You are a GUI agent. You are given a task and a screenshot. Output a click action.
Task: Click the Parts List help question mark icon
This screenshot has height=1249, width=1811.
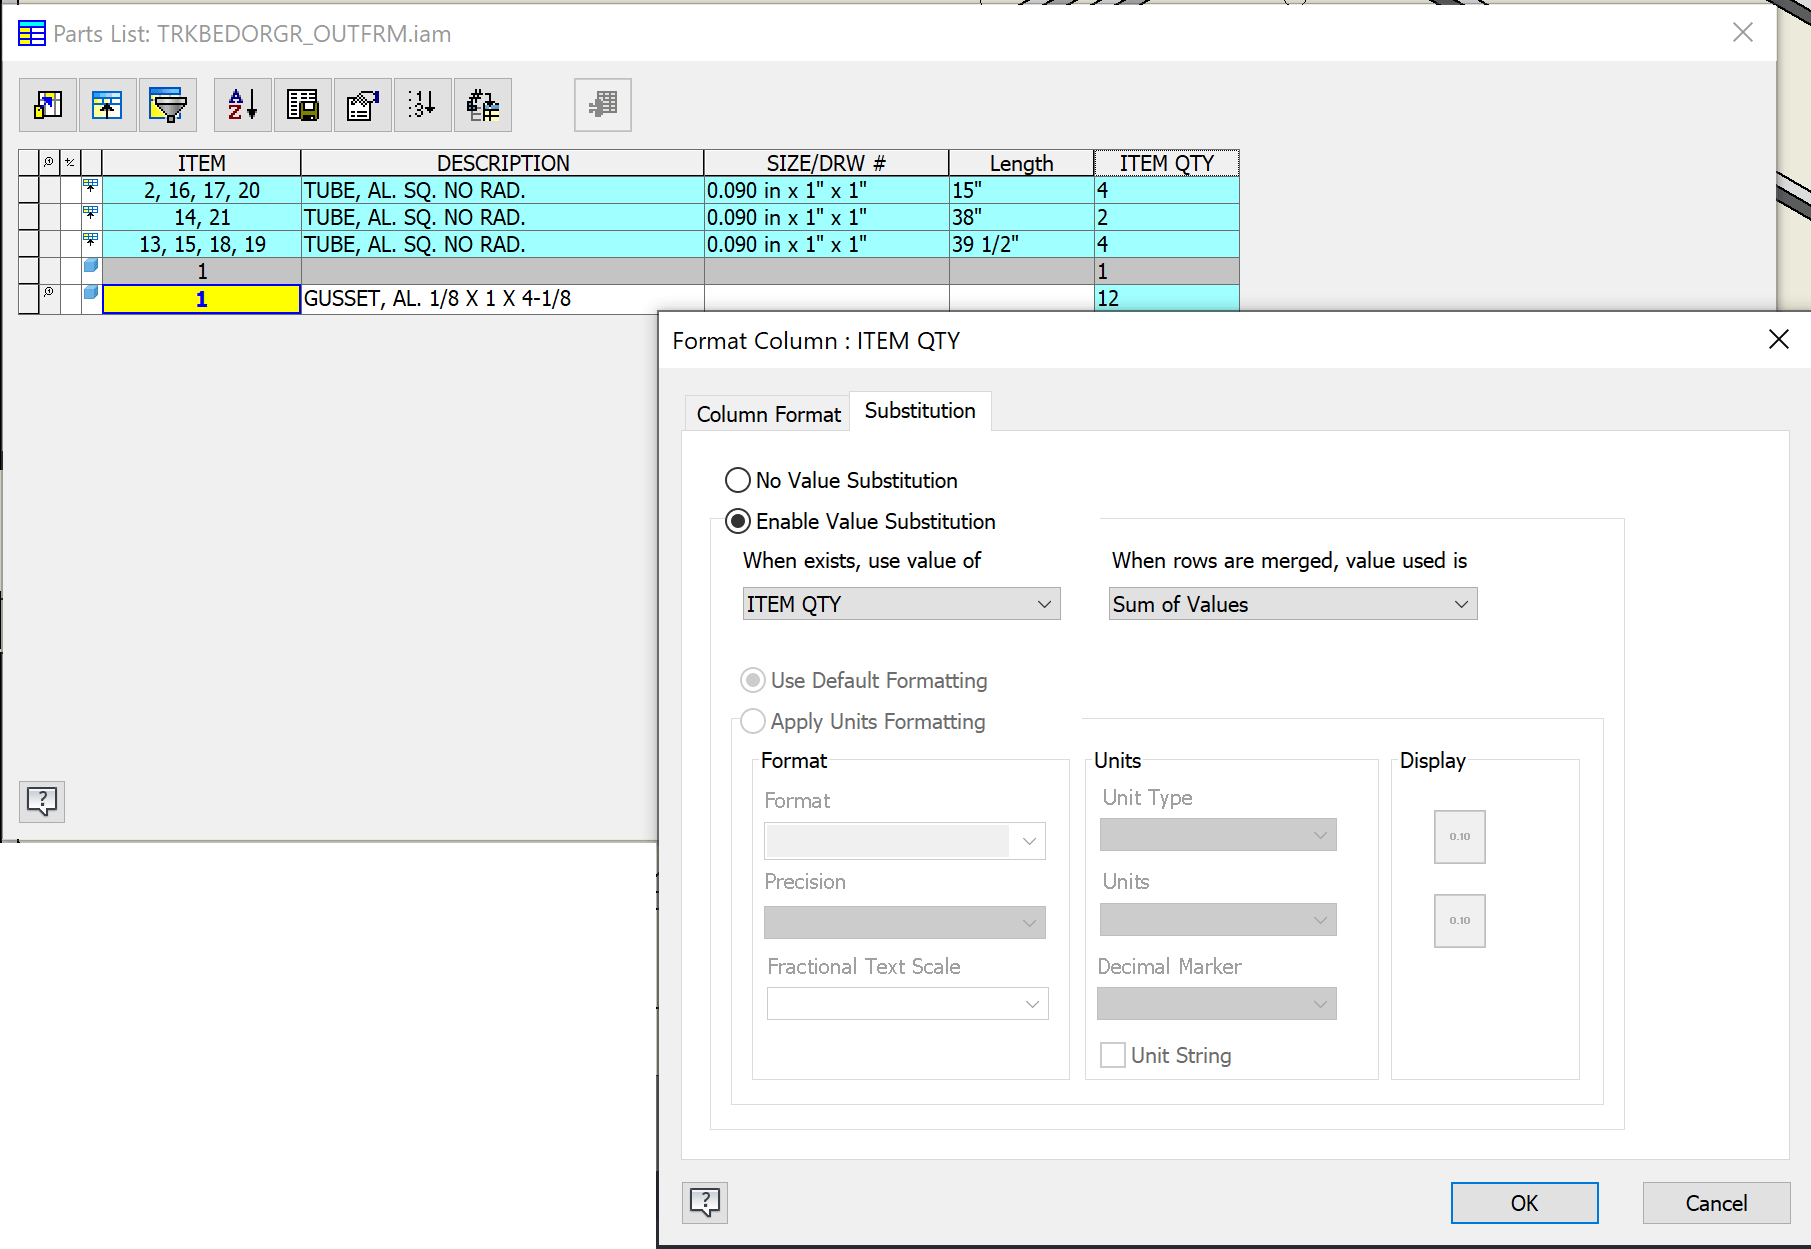click(x=41, y=801)
